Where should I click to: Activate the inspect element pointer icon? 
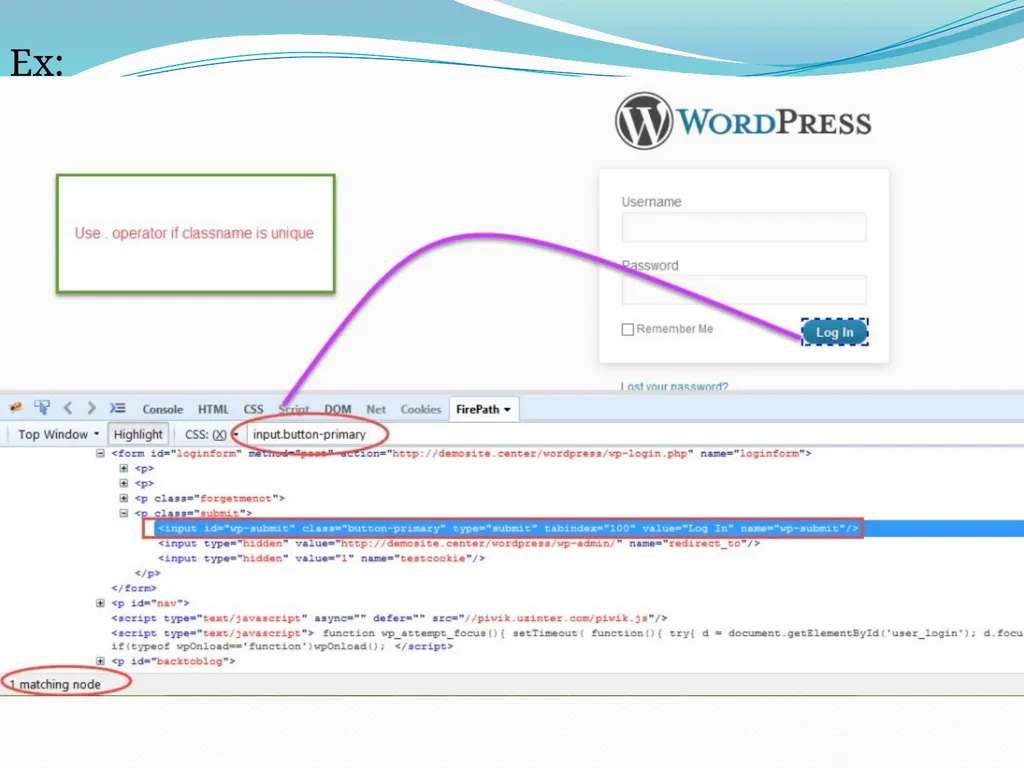click(x=42, y=408)
